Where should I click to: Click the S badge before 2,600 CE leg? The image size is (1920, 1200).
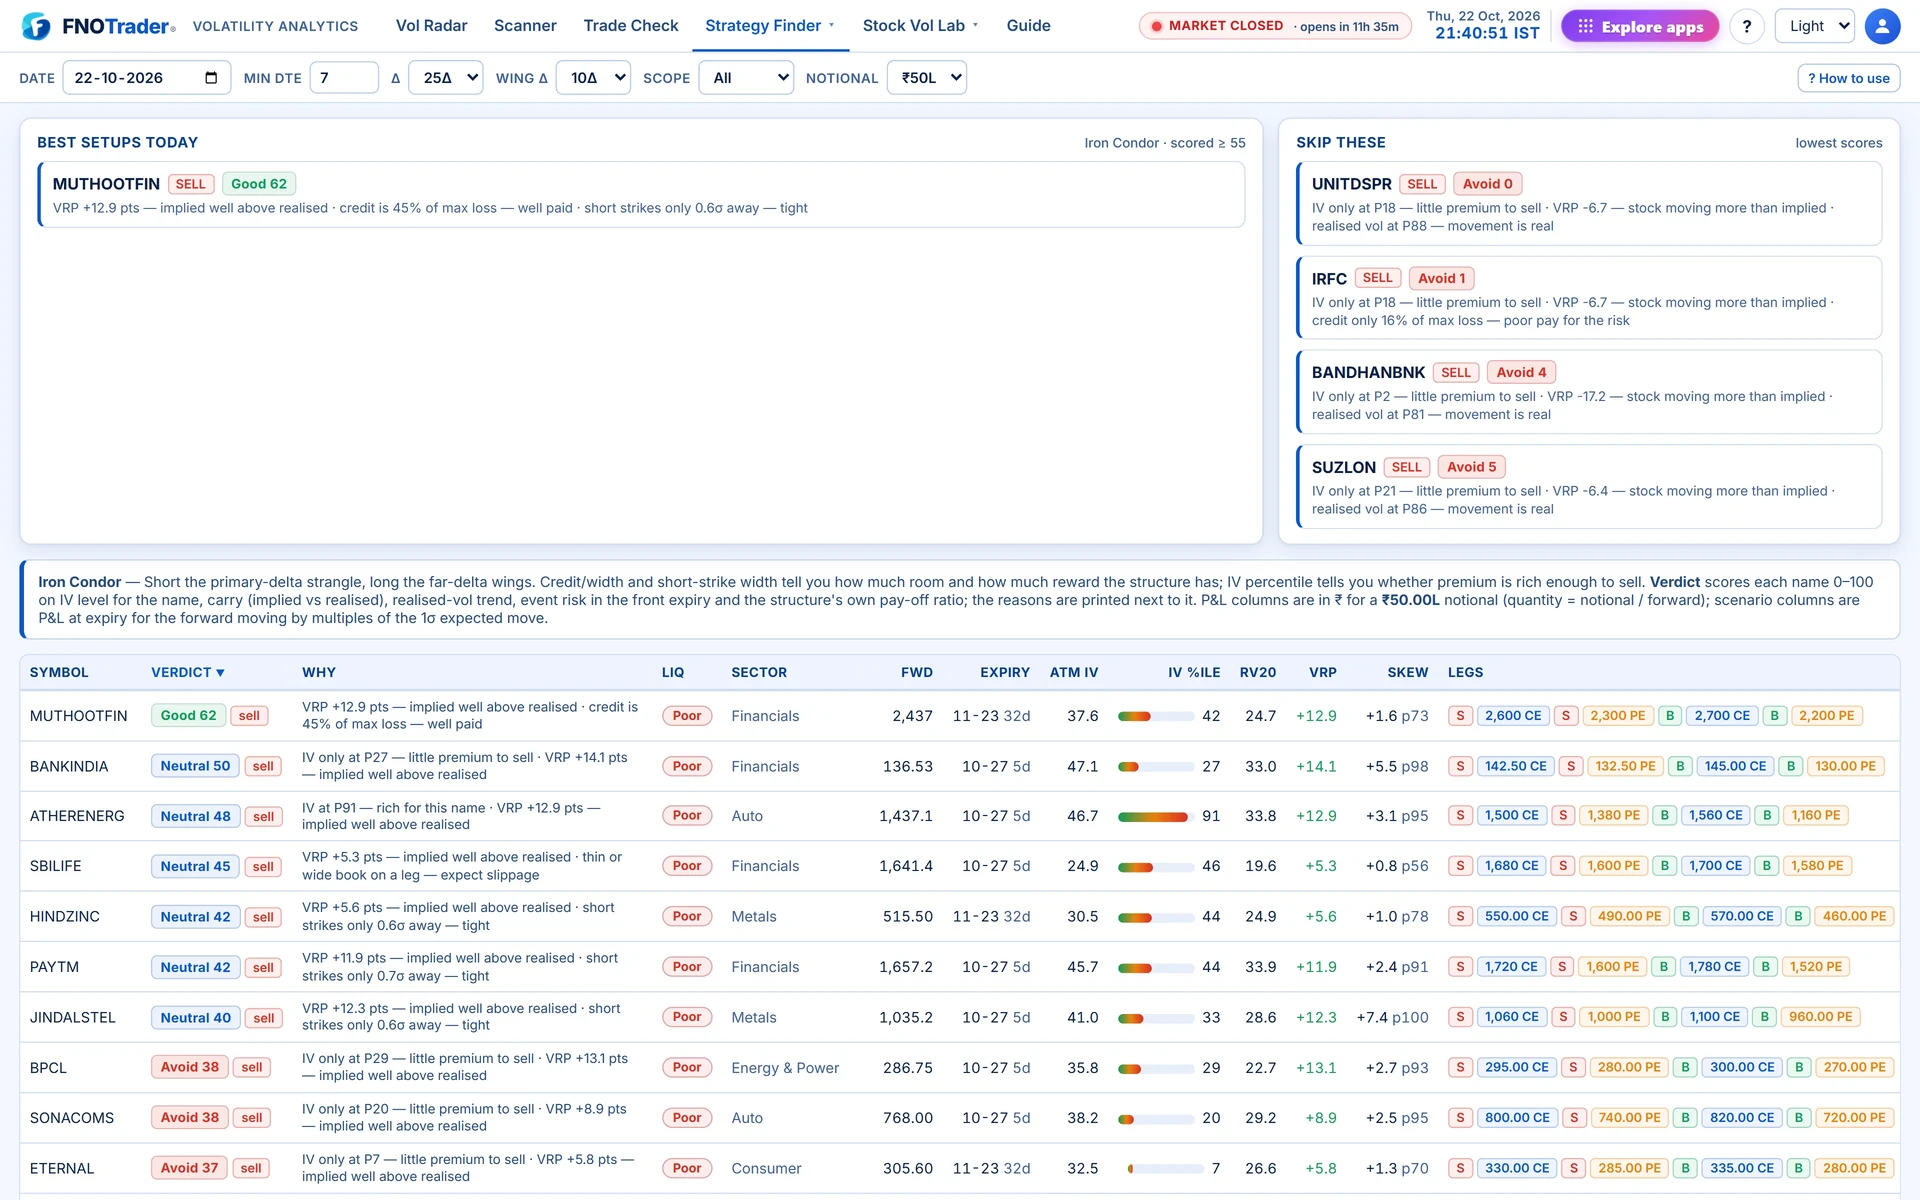[x=1460, y=716]
